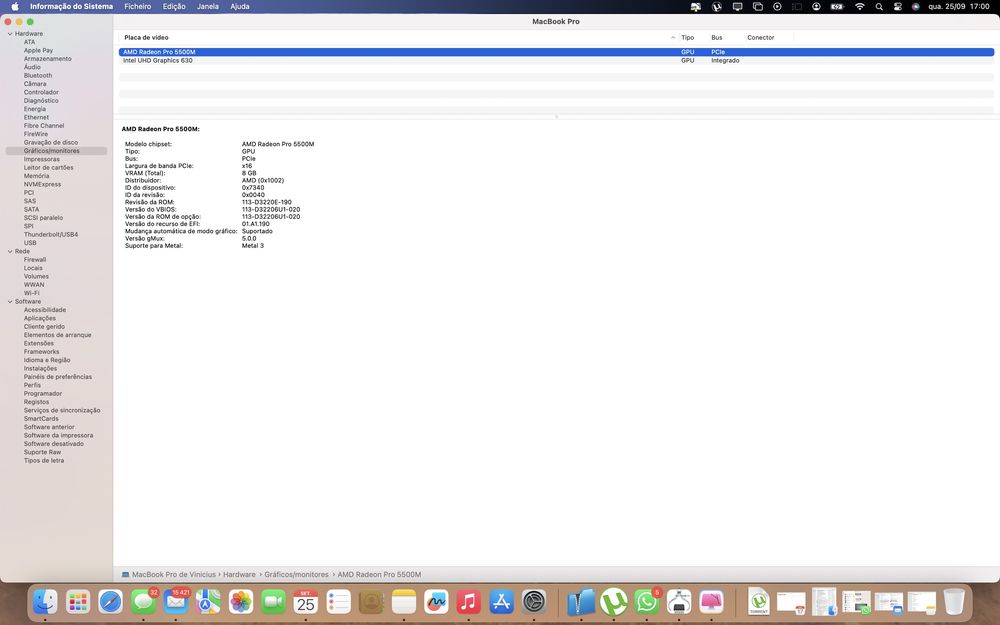Click Hardware in the bottom path bar
This screenshot has height=625, width=1000.
[x=239, y=575]
